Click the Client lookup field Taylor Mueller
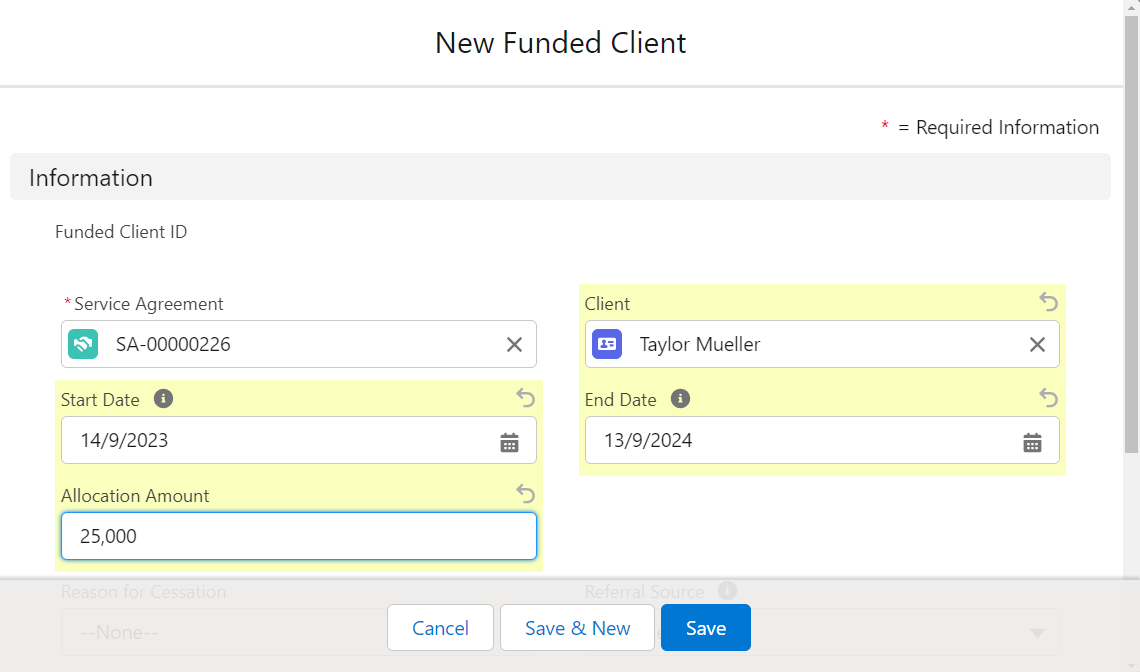Image resolution: width=1140 pixels, height=672 pixels. pyautogui.click(x=822, y=344)
